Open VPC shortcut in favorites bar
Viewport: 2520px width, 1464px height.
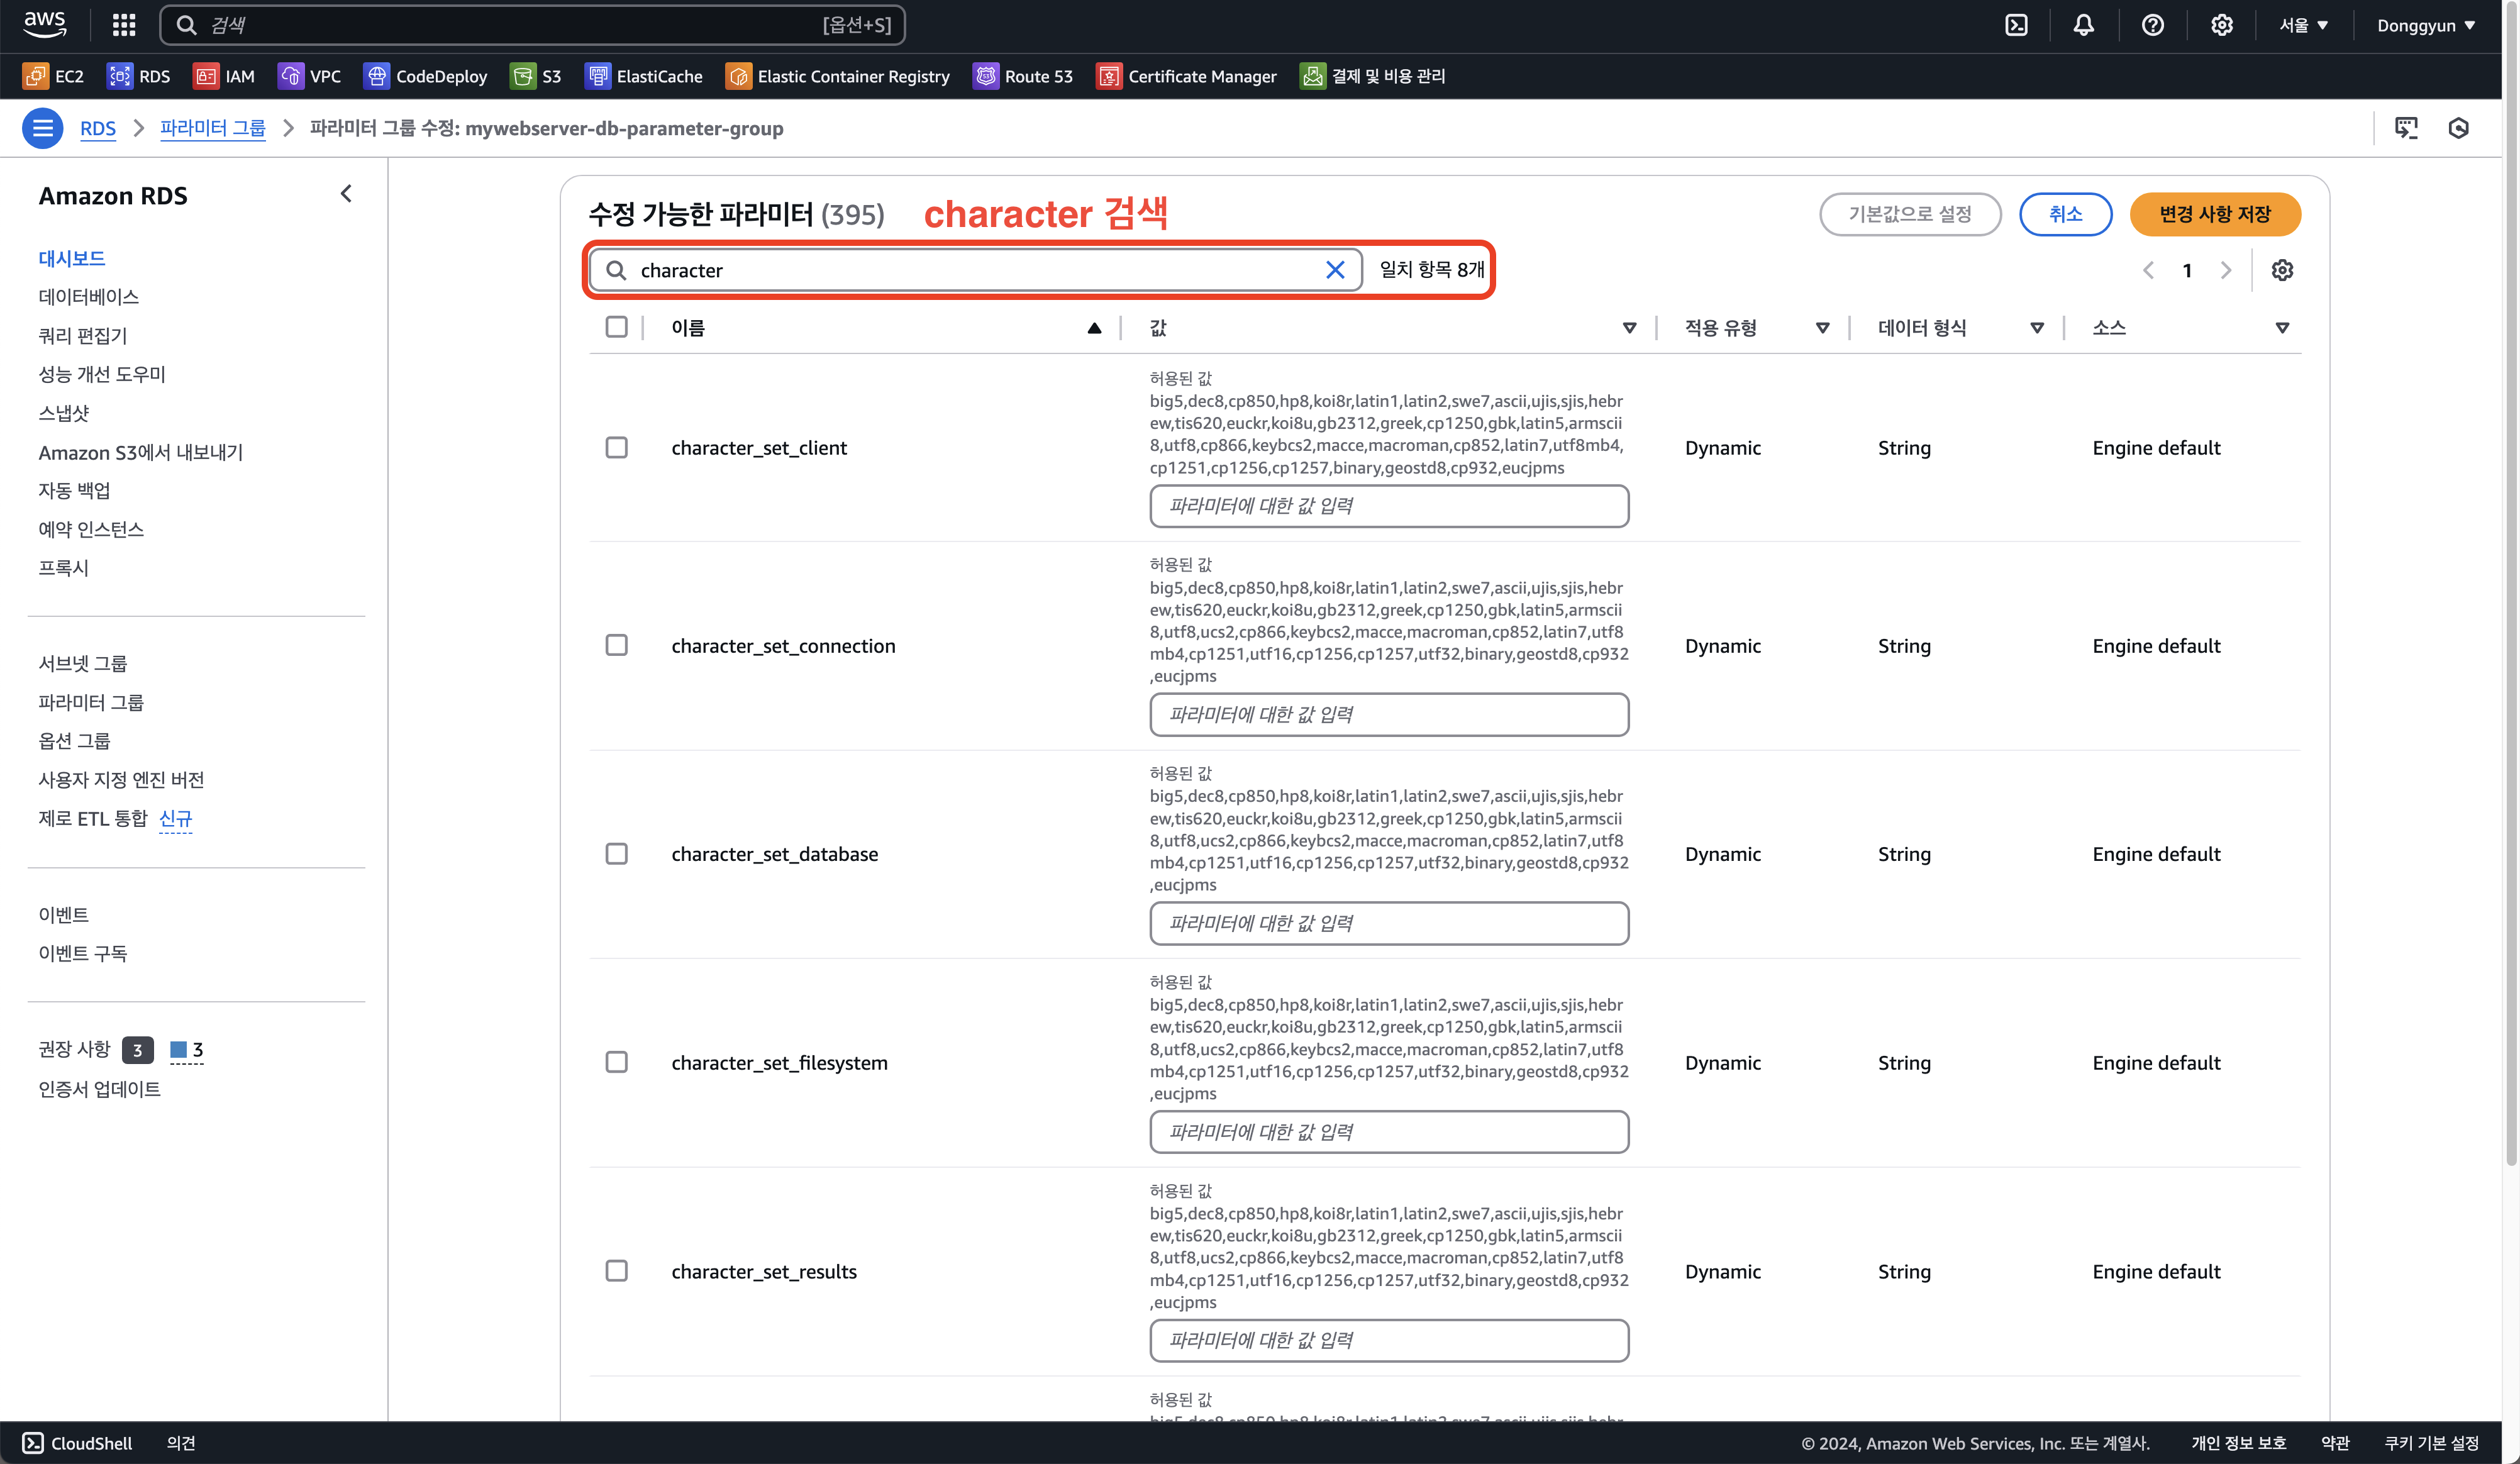coord(310,76)
